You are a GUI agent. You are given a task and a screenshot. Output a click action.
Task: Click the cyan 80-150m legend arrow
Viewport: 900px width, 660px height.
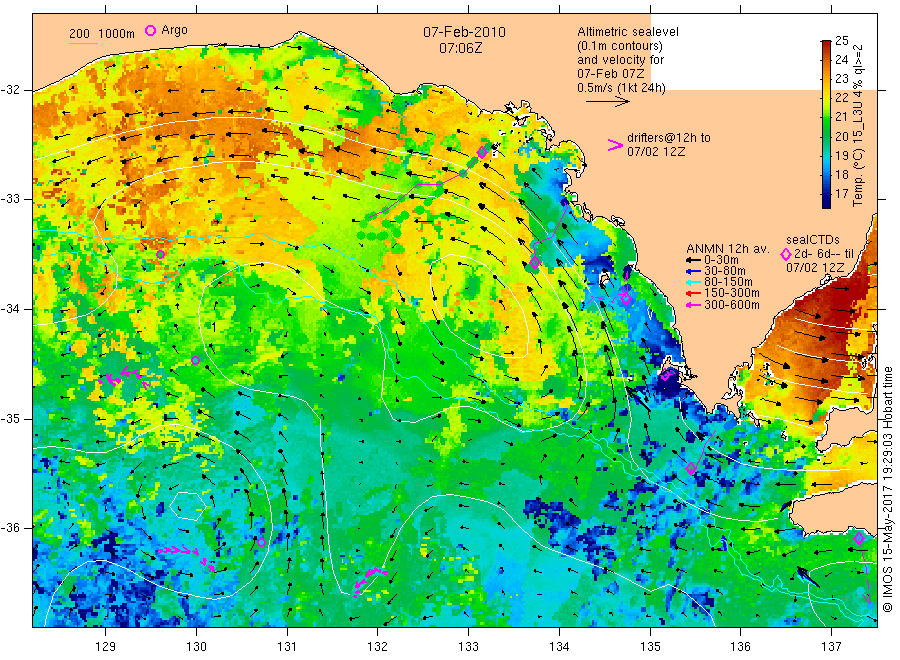pyautogui.click(x=693, y=282)
